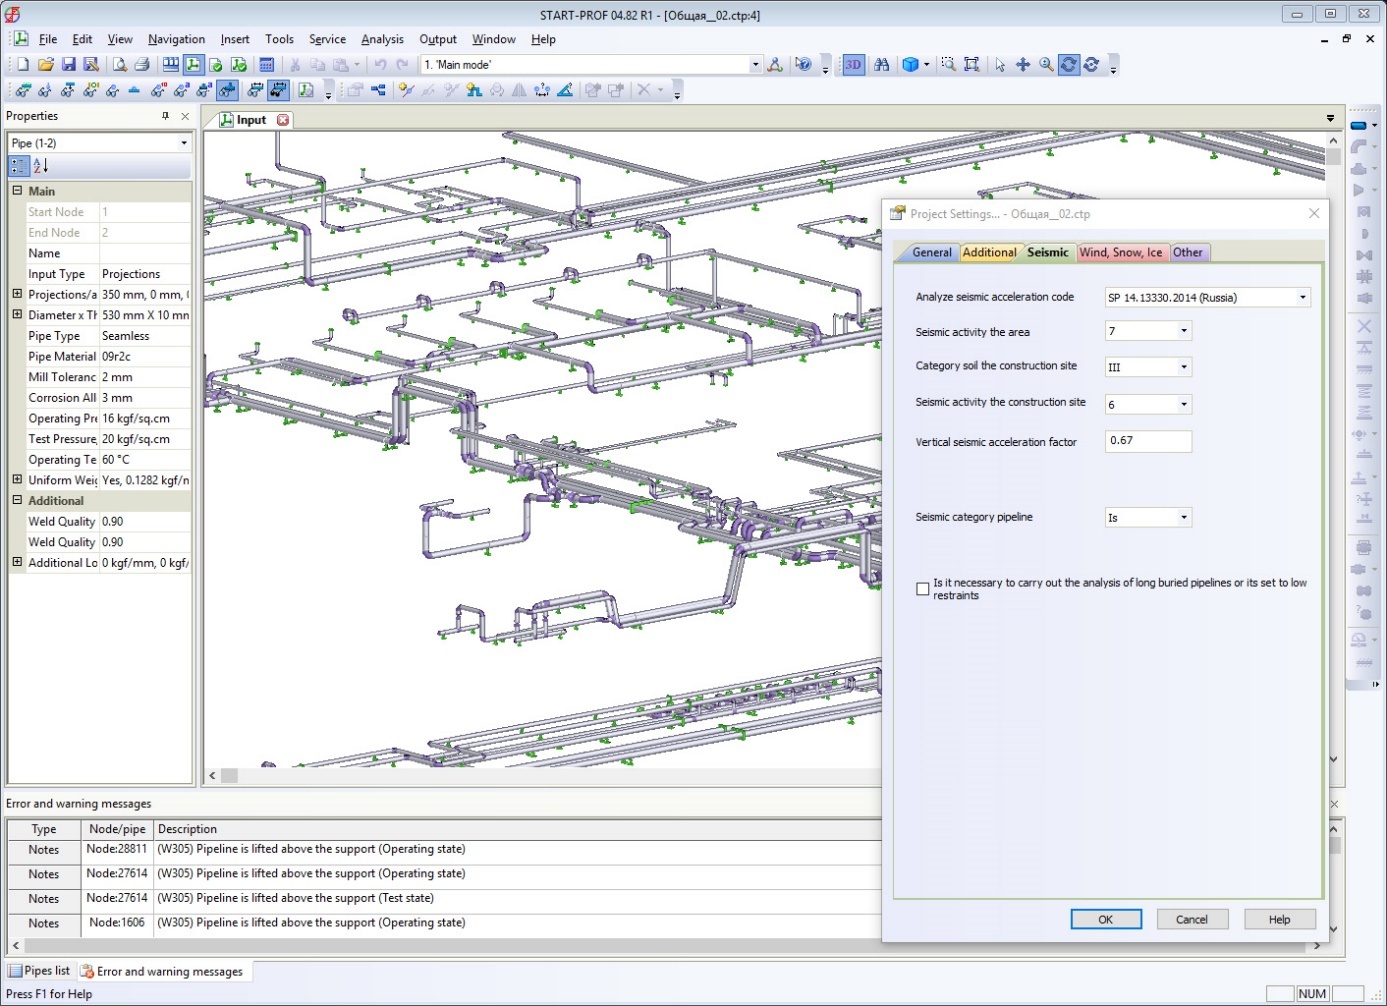Viewport: 1387px width, 1006px height.
Task: Open file with the folder icon
Action: (45, 64)
